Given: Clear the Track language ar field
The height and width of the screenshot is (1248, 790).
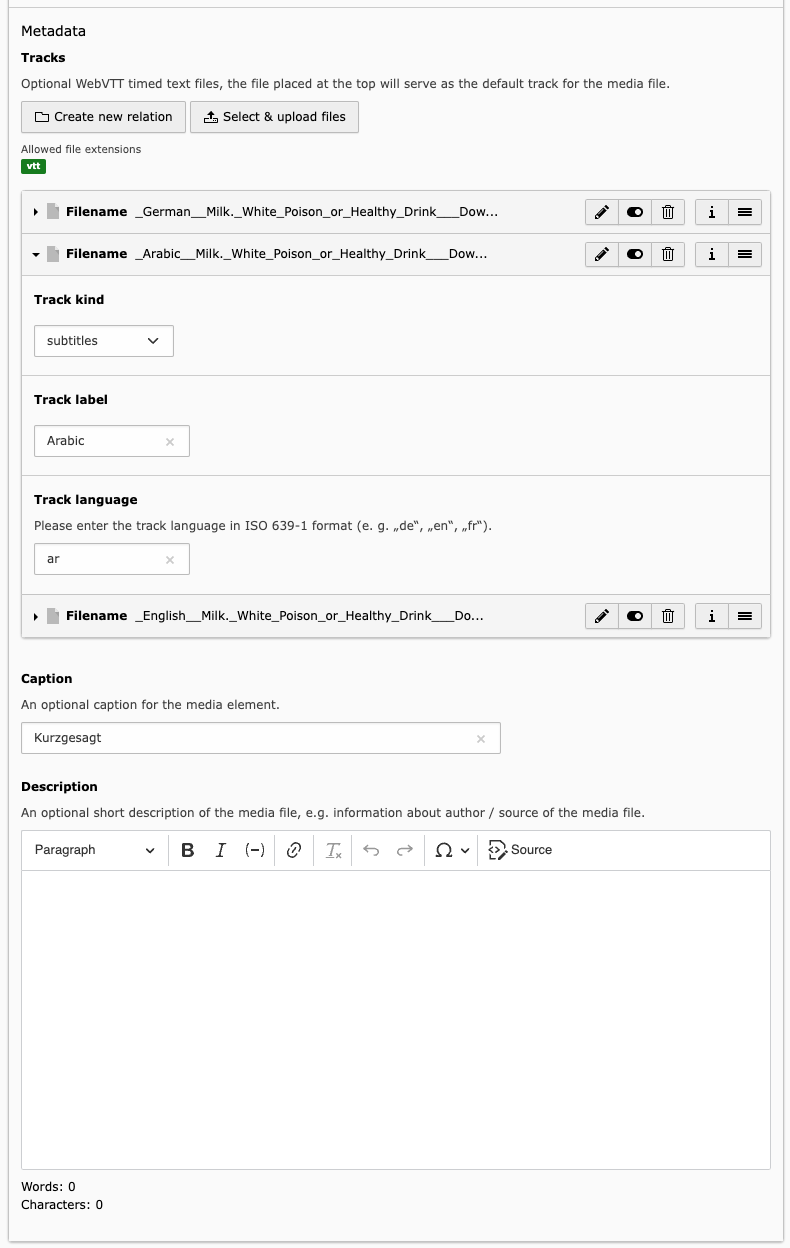Looking at the screenshot, I should [170, 559].
